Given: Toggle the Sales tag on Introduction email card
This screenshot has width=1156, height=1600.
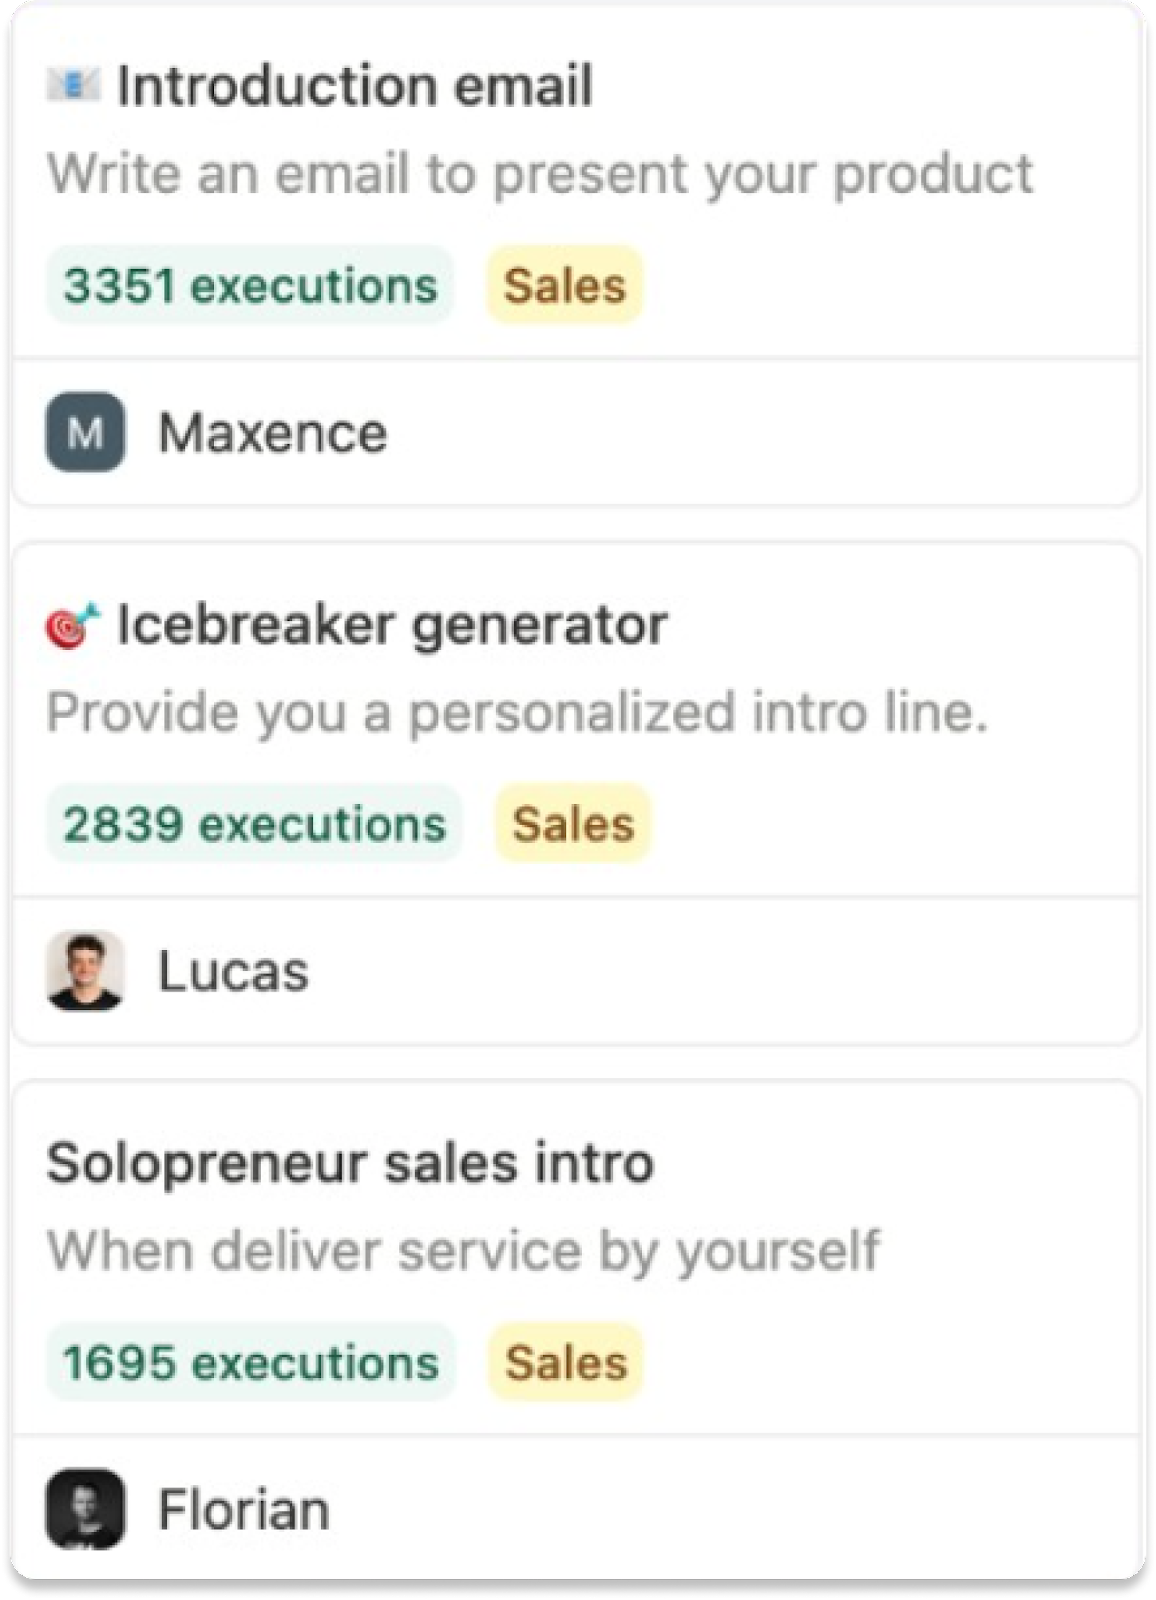Looking at the screenshot, I should (x=565, y=285).
